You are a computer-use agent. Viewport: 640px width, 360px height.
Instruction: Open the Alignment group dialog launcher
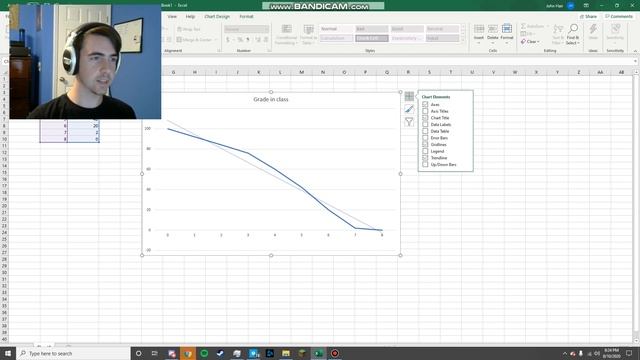coord(219,51)
